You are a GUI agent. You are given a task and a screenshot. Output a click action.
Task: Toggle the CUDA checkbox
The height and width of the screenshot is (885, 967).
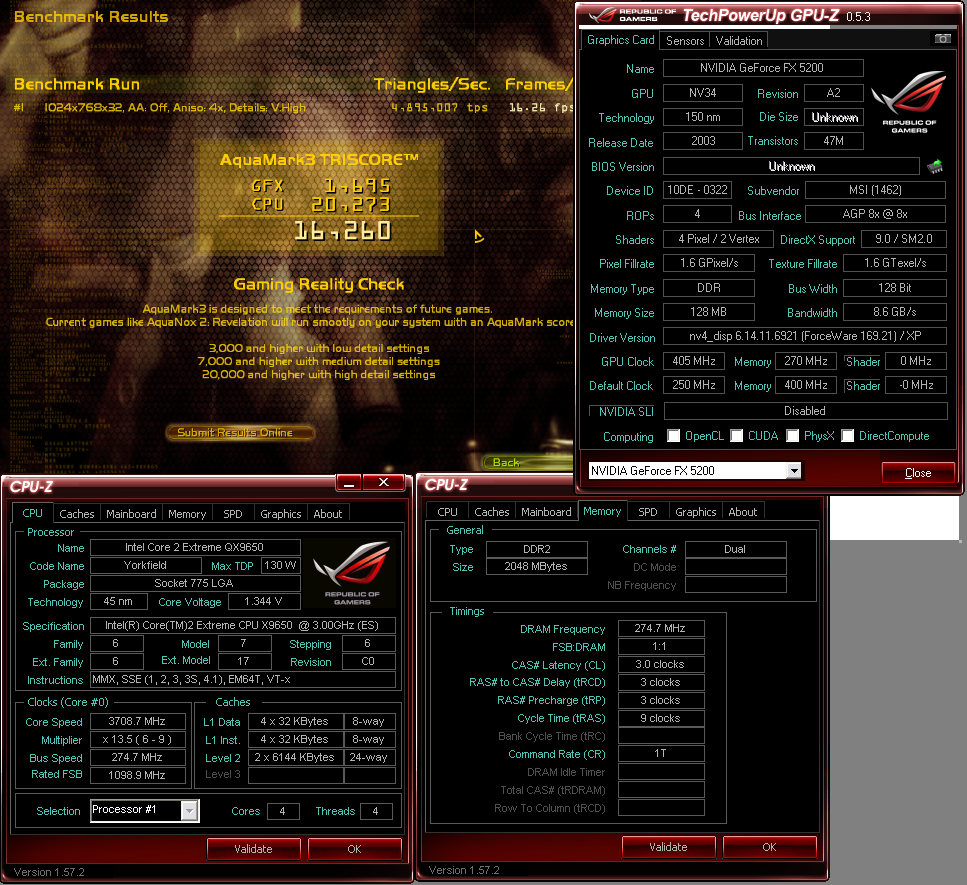tap(736, 436)
